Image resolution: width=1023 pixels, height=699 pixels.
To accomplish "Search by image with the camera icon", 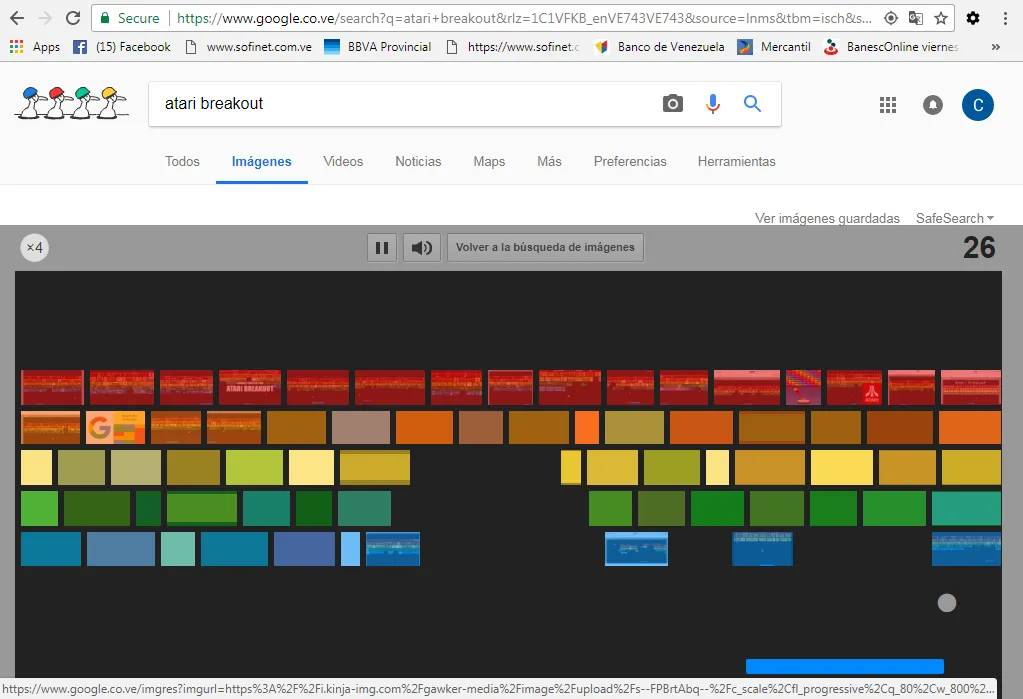I will pos(673,104).
